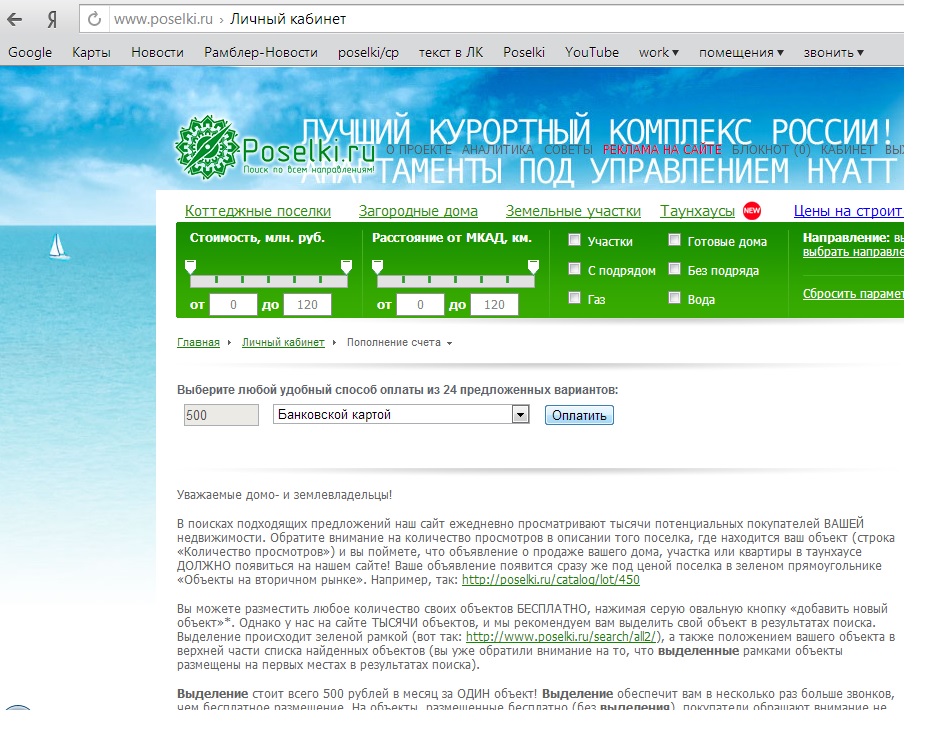Open the РЕКЛАМА НА САЙТЕ menu item
927x732 pixels.
[662, 150]
